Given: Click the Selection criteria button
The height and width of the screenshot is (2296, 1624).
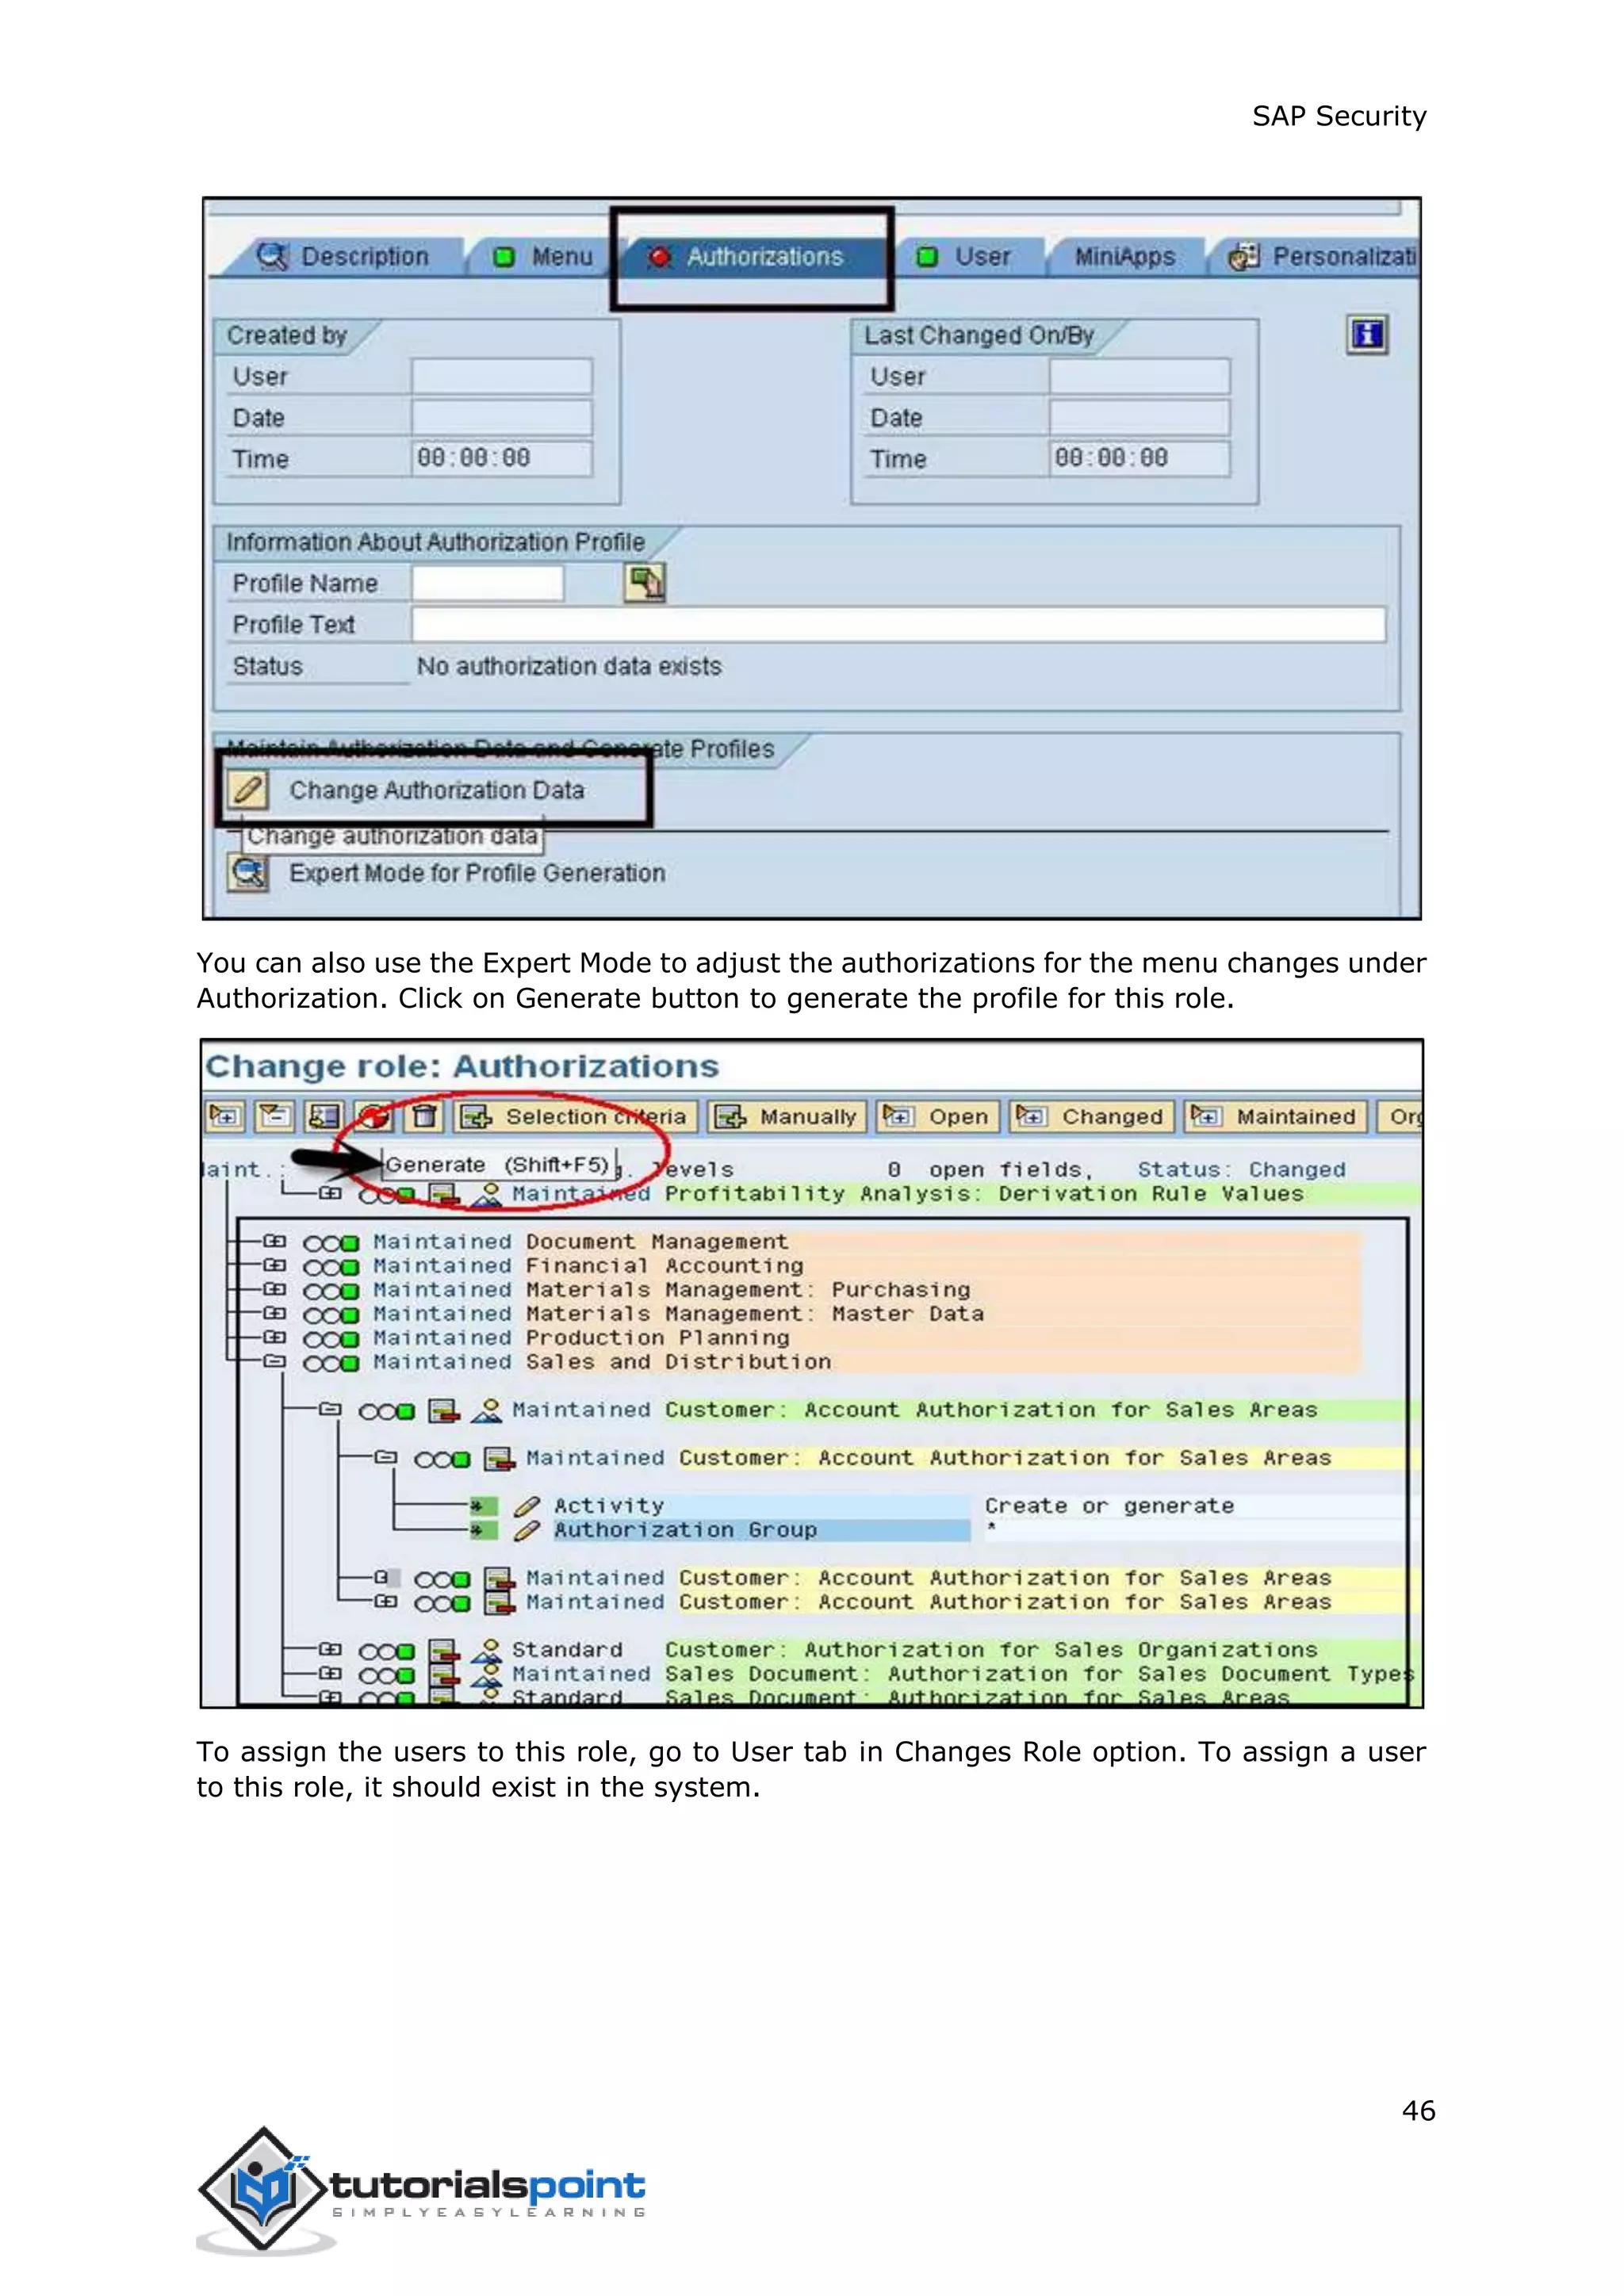Looking at the screenshot, I should point(574,1116).
